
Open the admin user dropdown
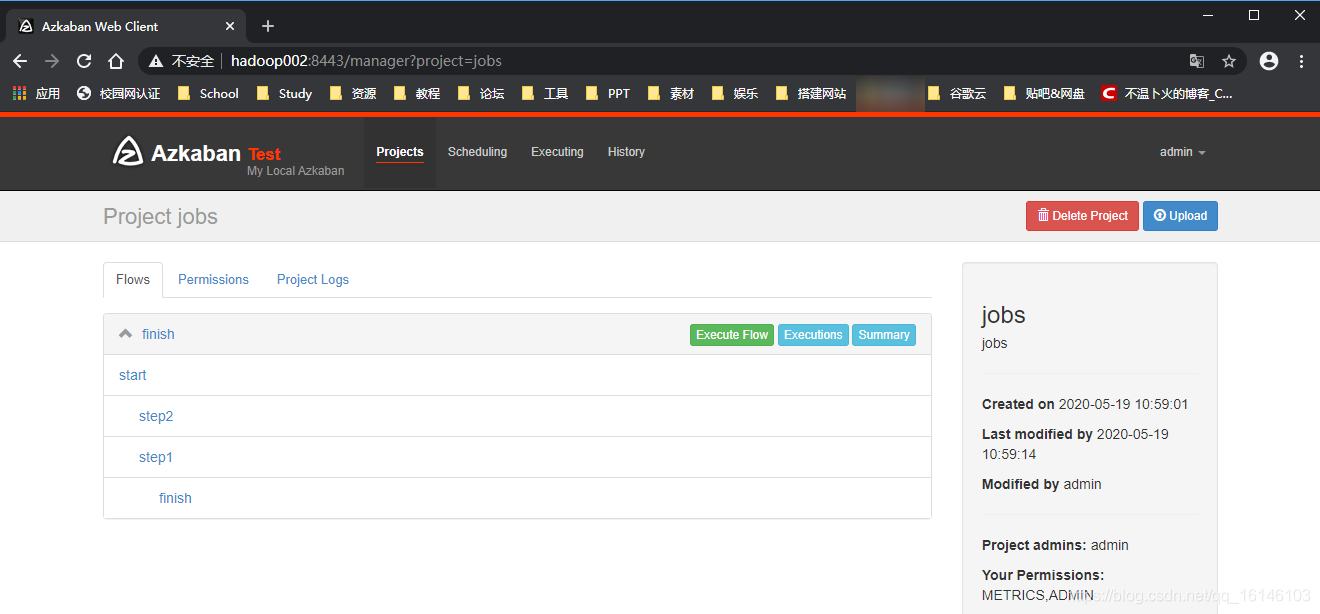[1182, 152]
